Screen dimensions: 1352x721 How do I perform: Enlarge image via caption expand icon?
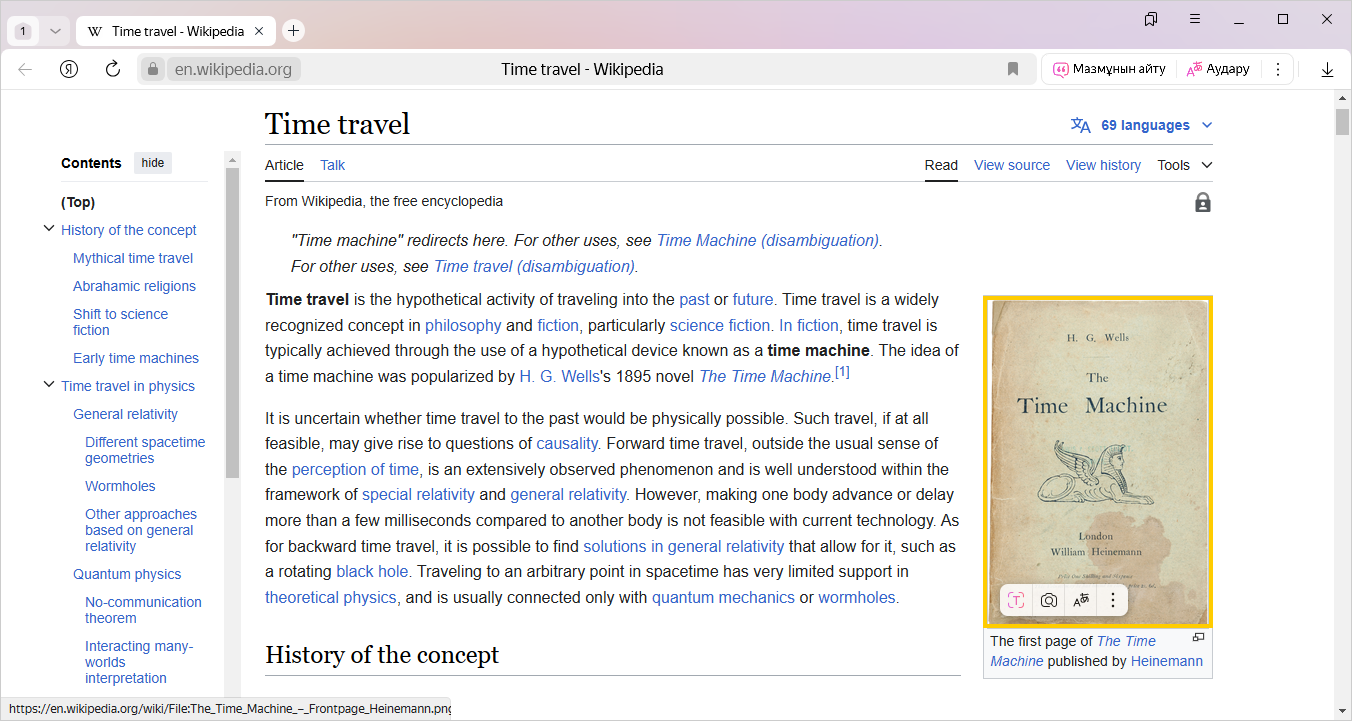point(1198,637)
